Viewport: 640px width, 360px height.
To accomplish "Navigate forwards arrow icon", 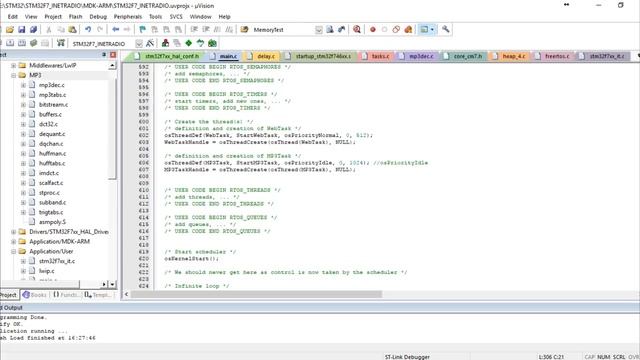I will tap(127, 29).
